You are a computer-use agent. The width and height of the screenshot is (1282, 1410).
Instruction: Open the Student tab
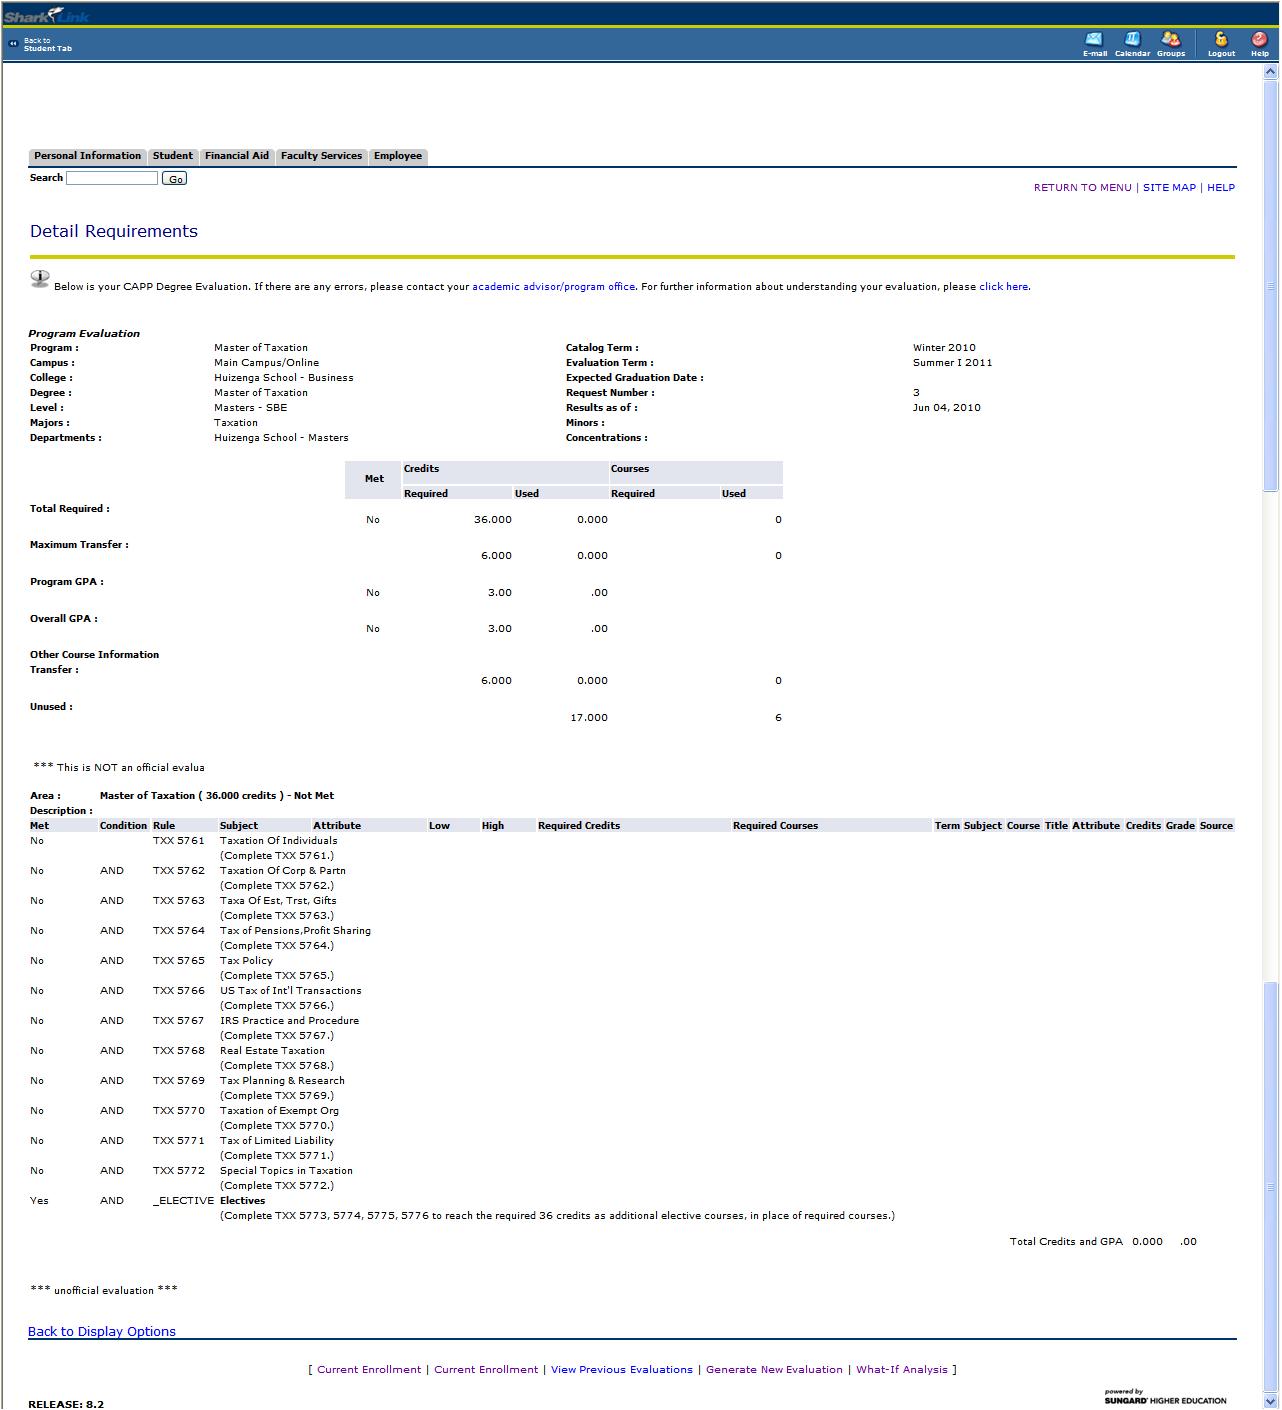[173, 156]
